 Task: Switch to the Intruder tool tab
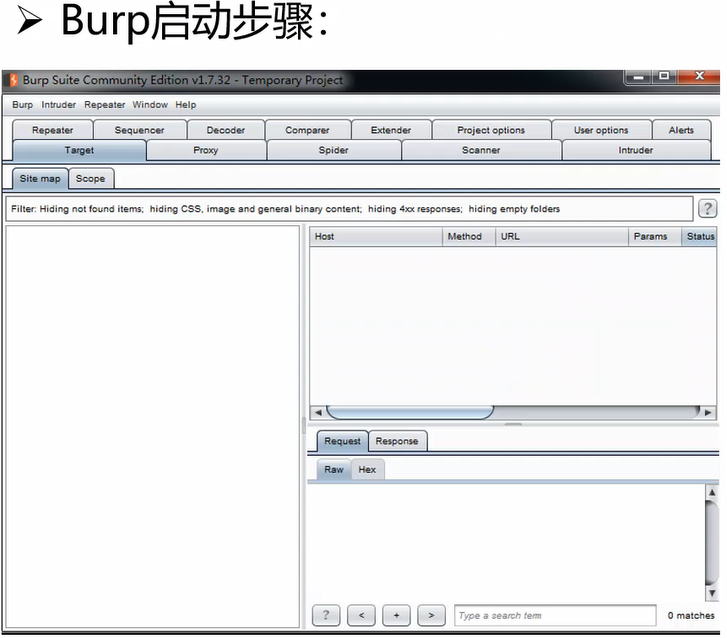pos(635,150)
